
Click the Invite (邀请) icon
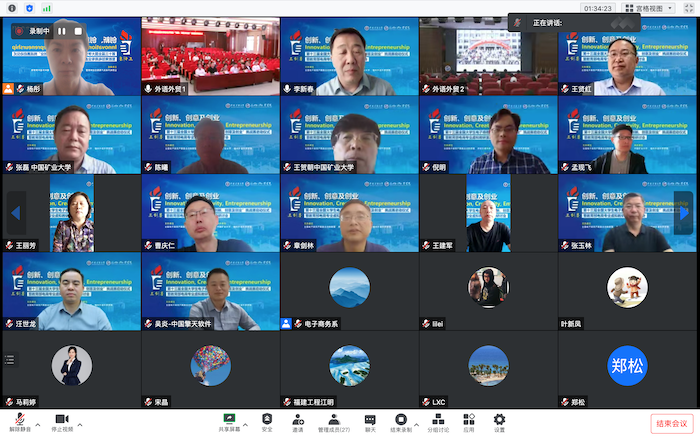pos(298,421)
